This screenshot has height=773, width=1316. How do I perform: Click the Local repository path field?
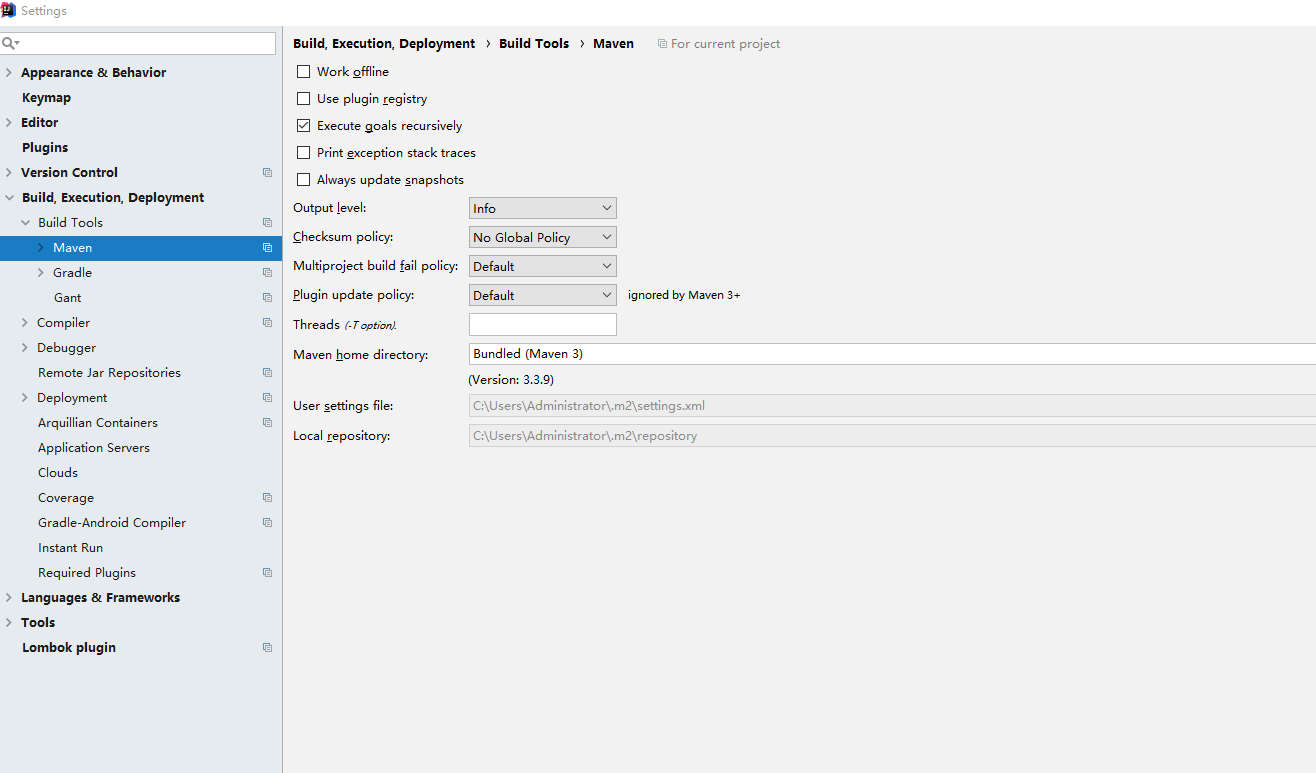(892, 436)
